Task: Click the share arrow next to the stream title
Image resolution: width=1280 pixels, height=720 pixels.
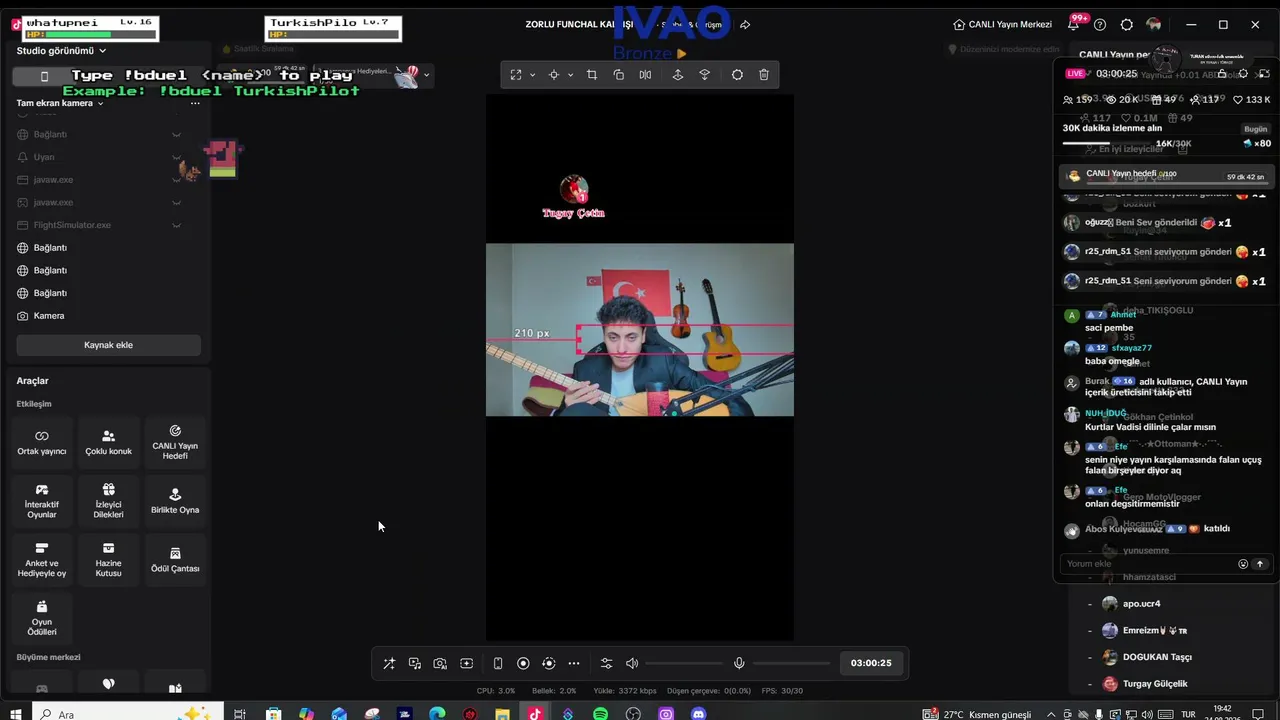Action: coord(745,25)
